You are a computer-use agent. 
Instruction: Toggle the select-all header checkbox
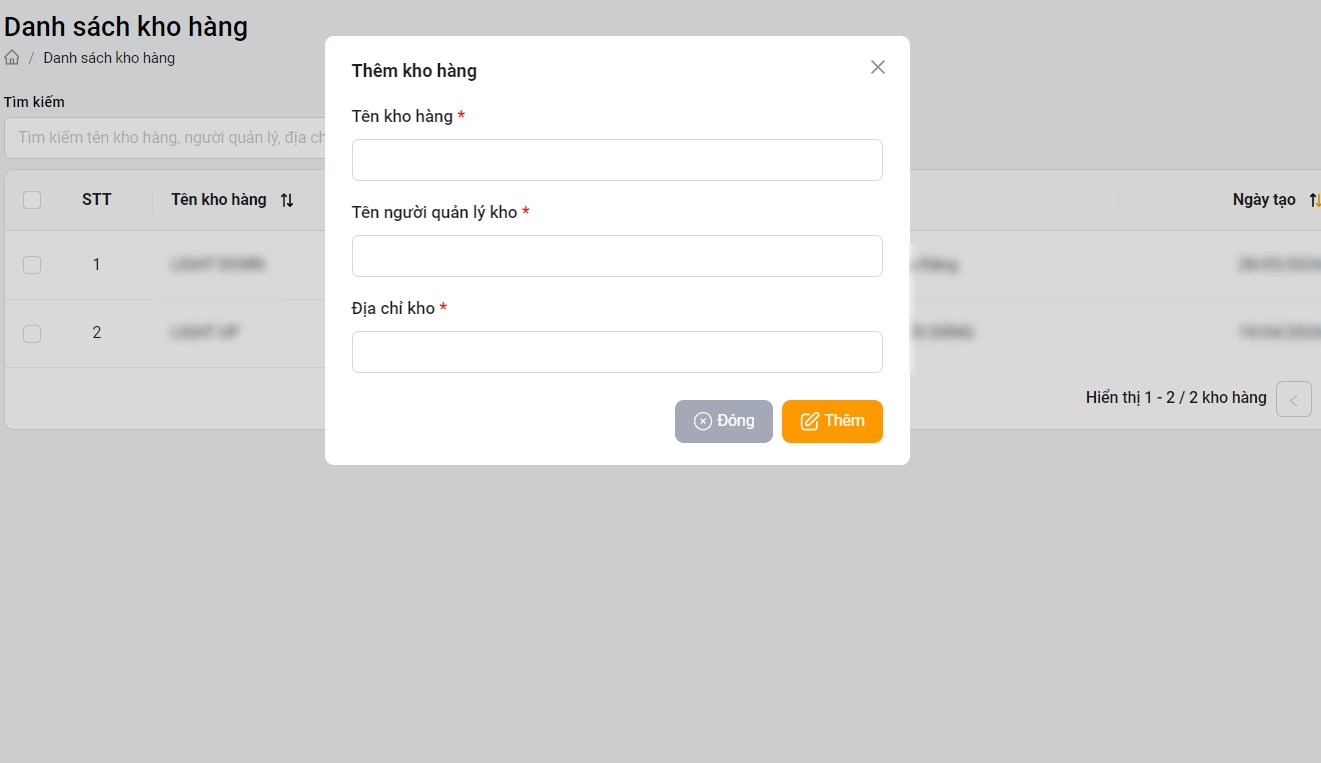[x=32, y=200]
